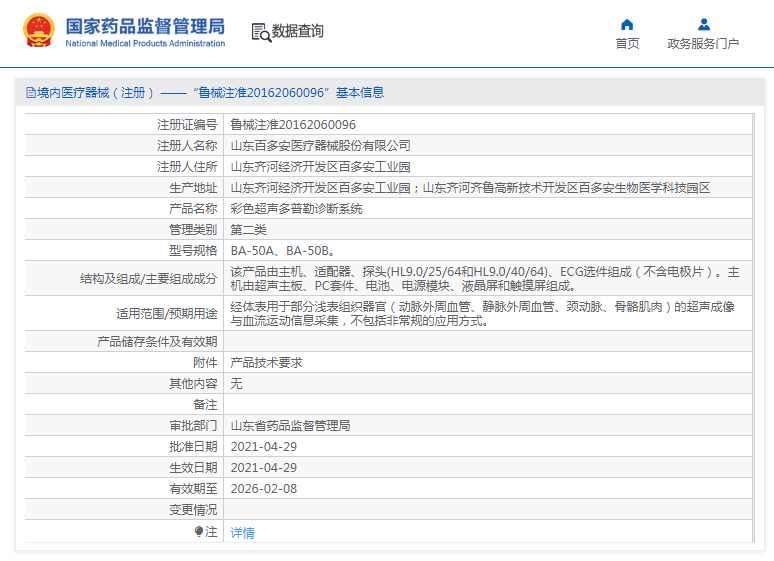
Task: Select registration number 鲁械注准20162060096 value
Action: [293, 125]
